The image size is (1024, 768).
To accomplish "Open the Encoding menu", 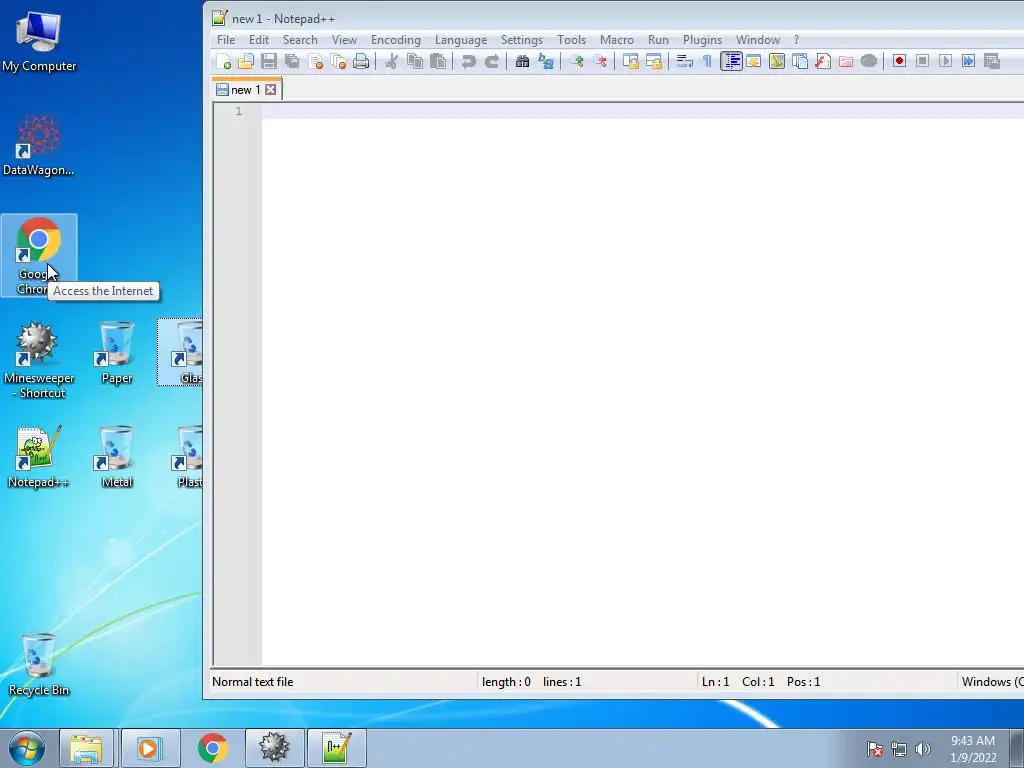I will click(x=396, y=40).
